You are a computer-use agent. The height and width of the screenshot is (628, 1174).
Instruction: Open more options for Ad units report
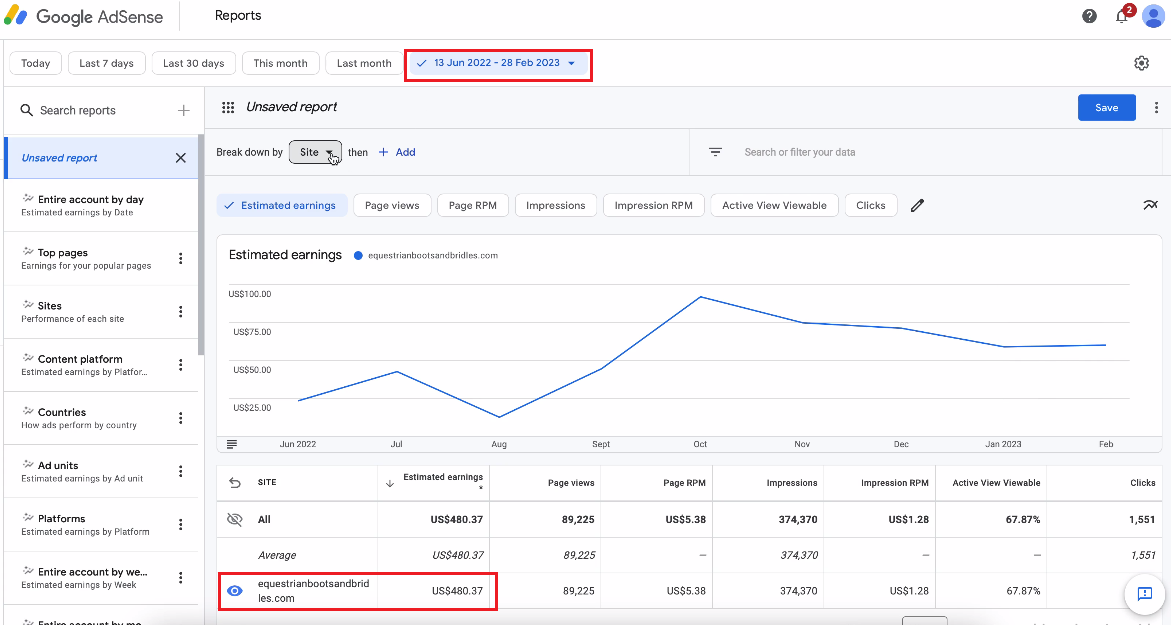pyautogui.click(x=180, y=472)
